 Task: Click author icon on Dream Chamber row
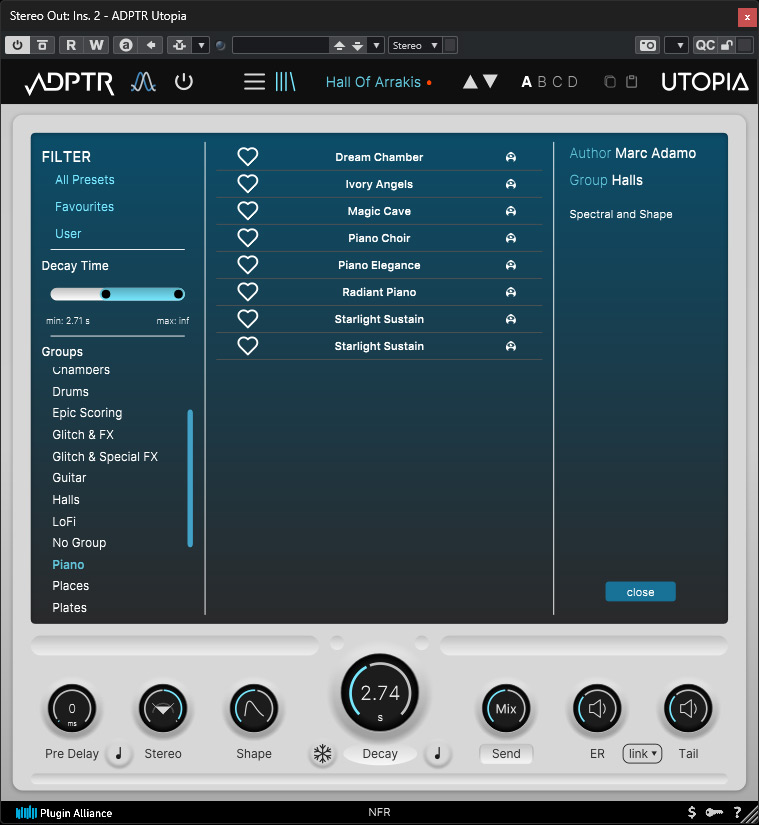click(x=510, y=157)
